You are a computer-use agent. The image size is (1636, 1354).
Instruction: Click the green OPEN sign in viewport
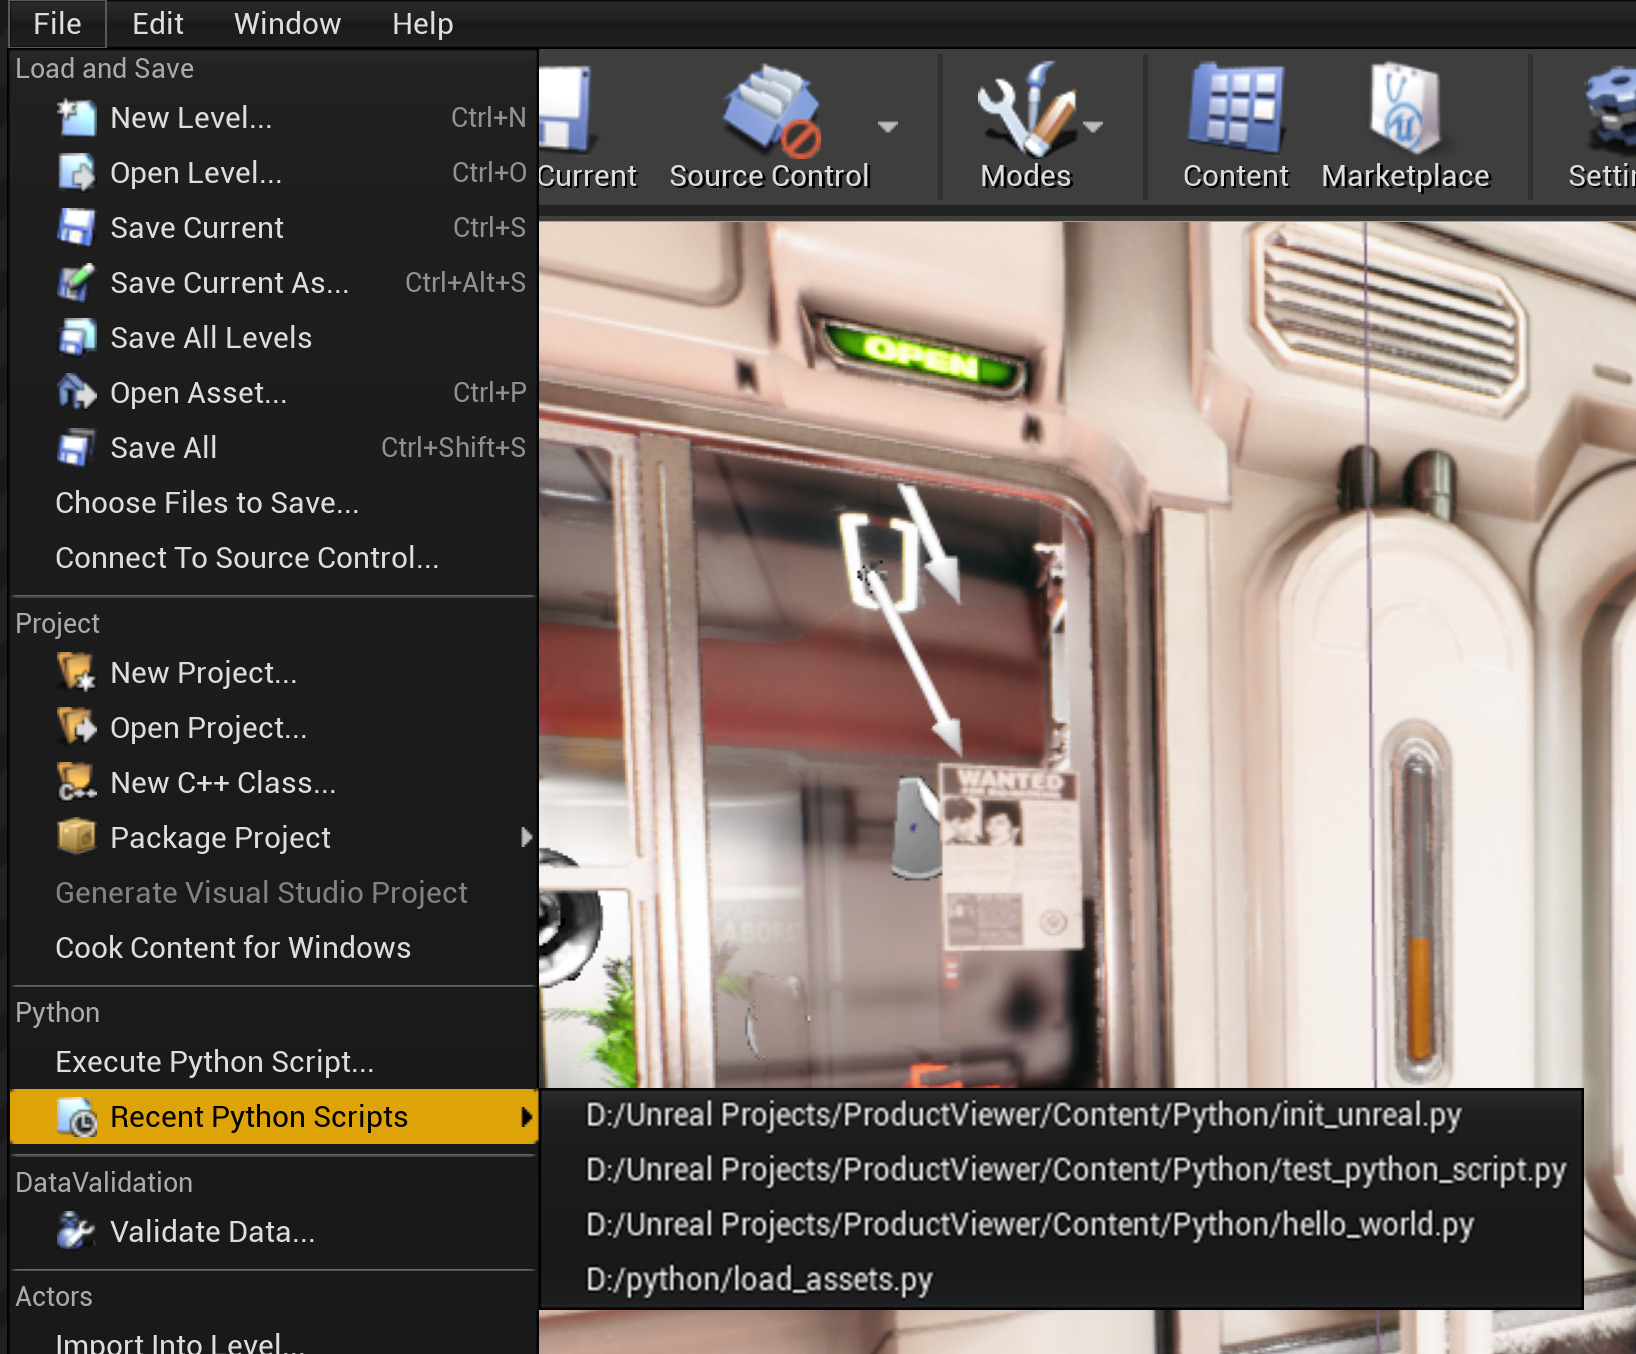click(922, 358)
